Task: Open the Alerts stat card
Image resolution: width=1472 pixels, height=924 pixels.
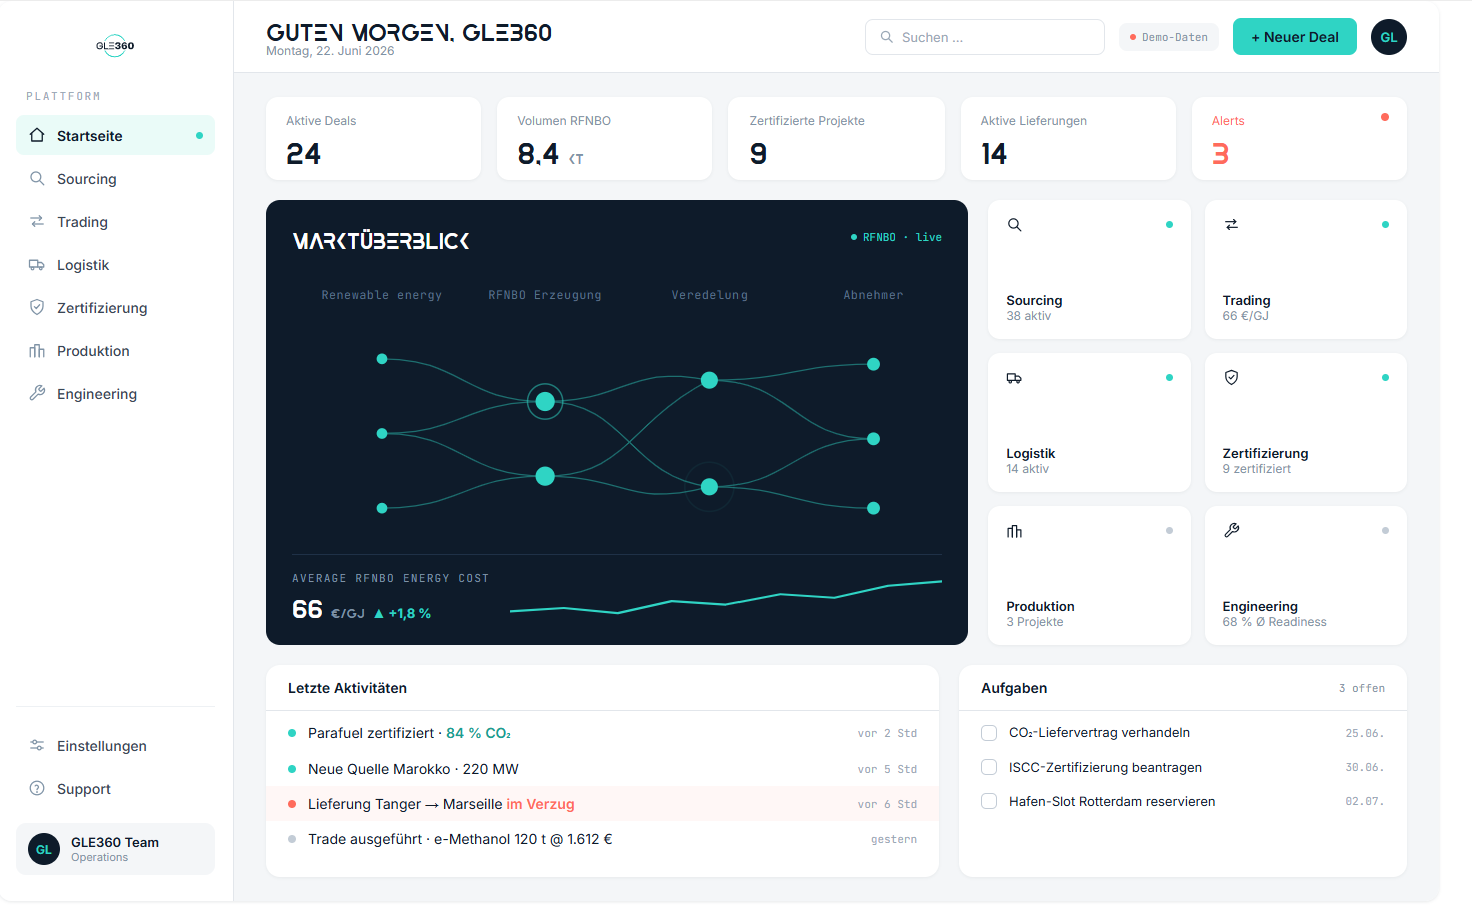Action: pyautogui.click(x=1299, y=138)
